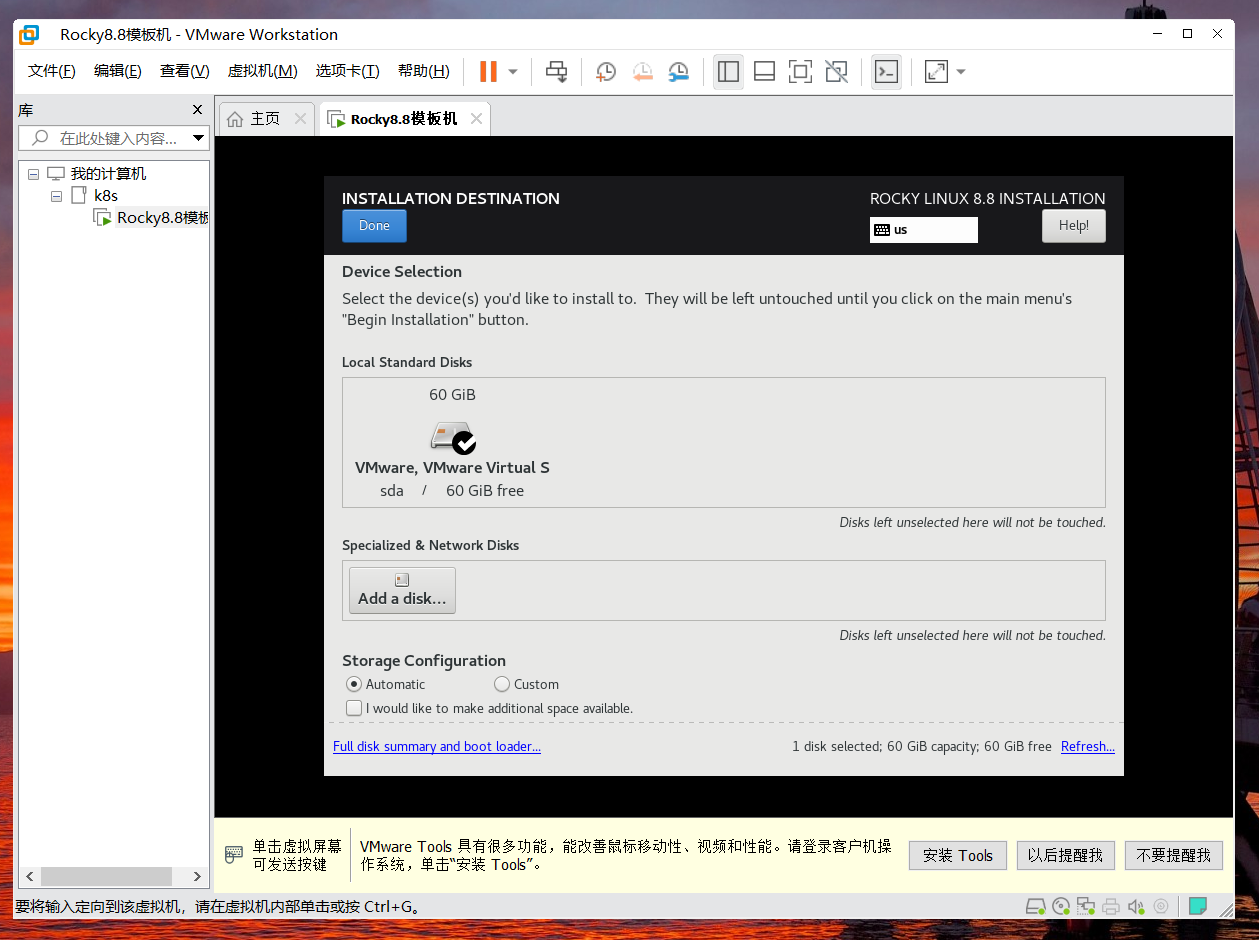
Task: Click the us keyboard layout indicator
Action: click(924, 230)
